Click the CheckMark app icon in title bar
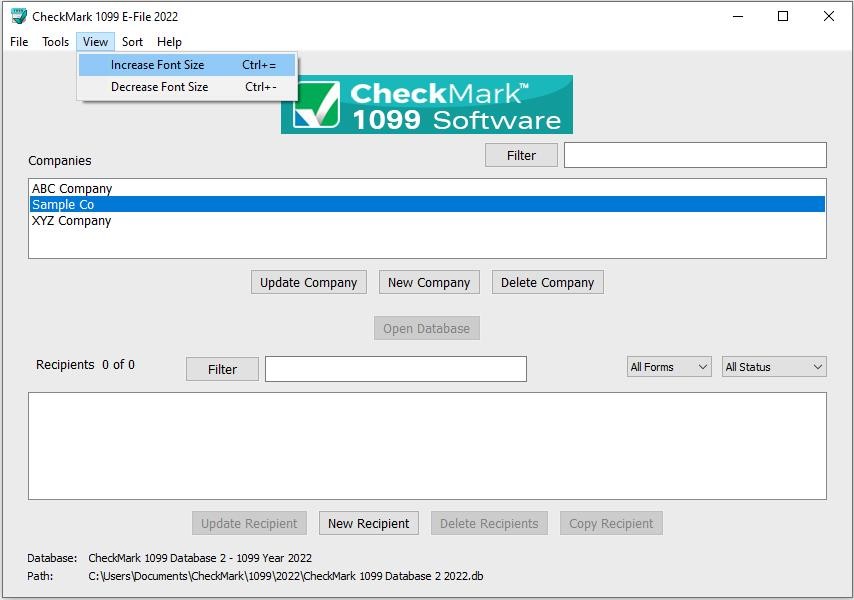 (x=18, y=16)
